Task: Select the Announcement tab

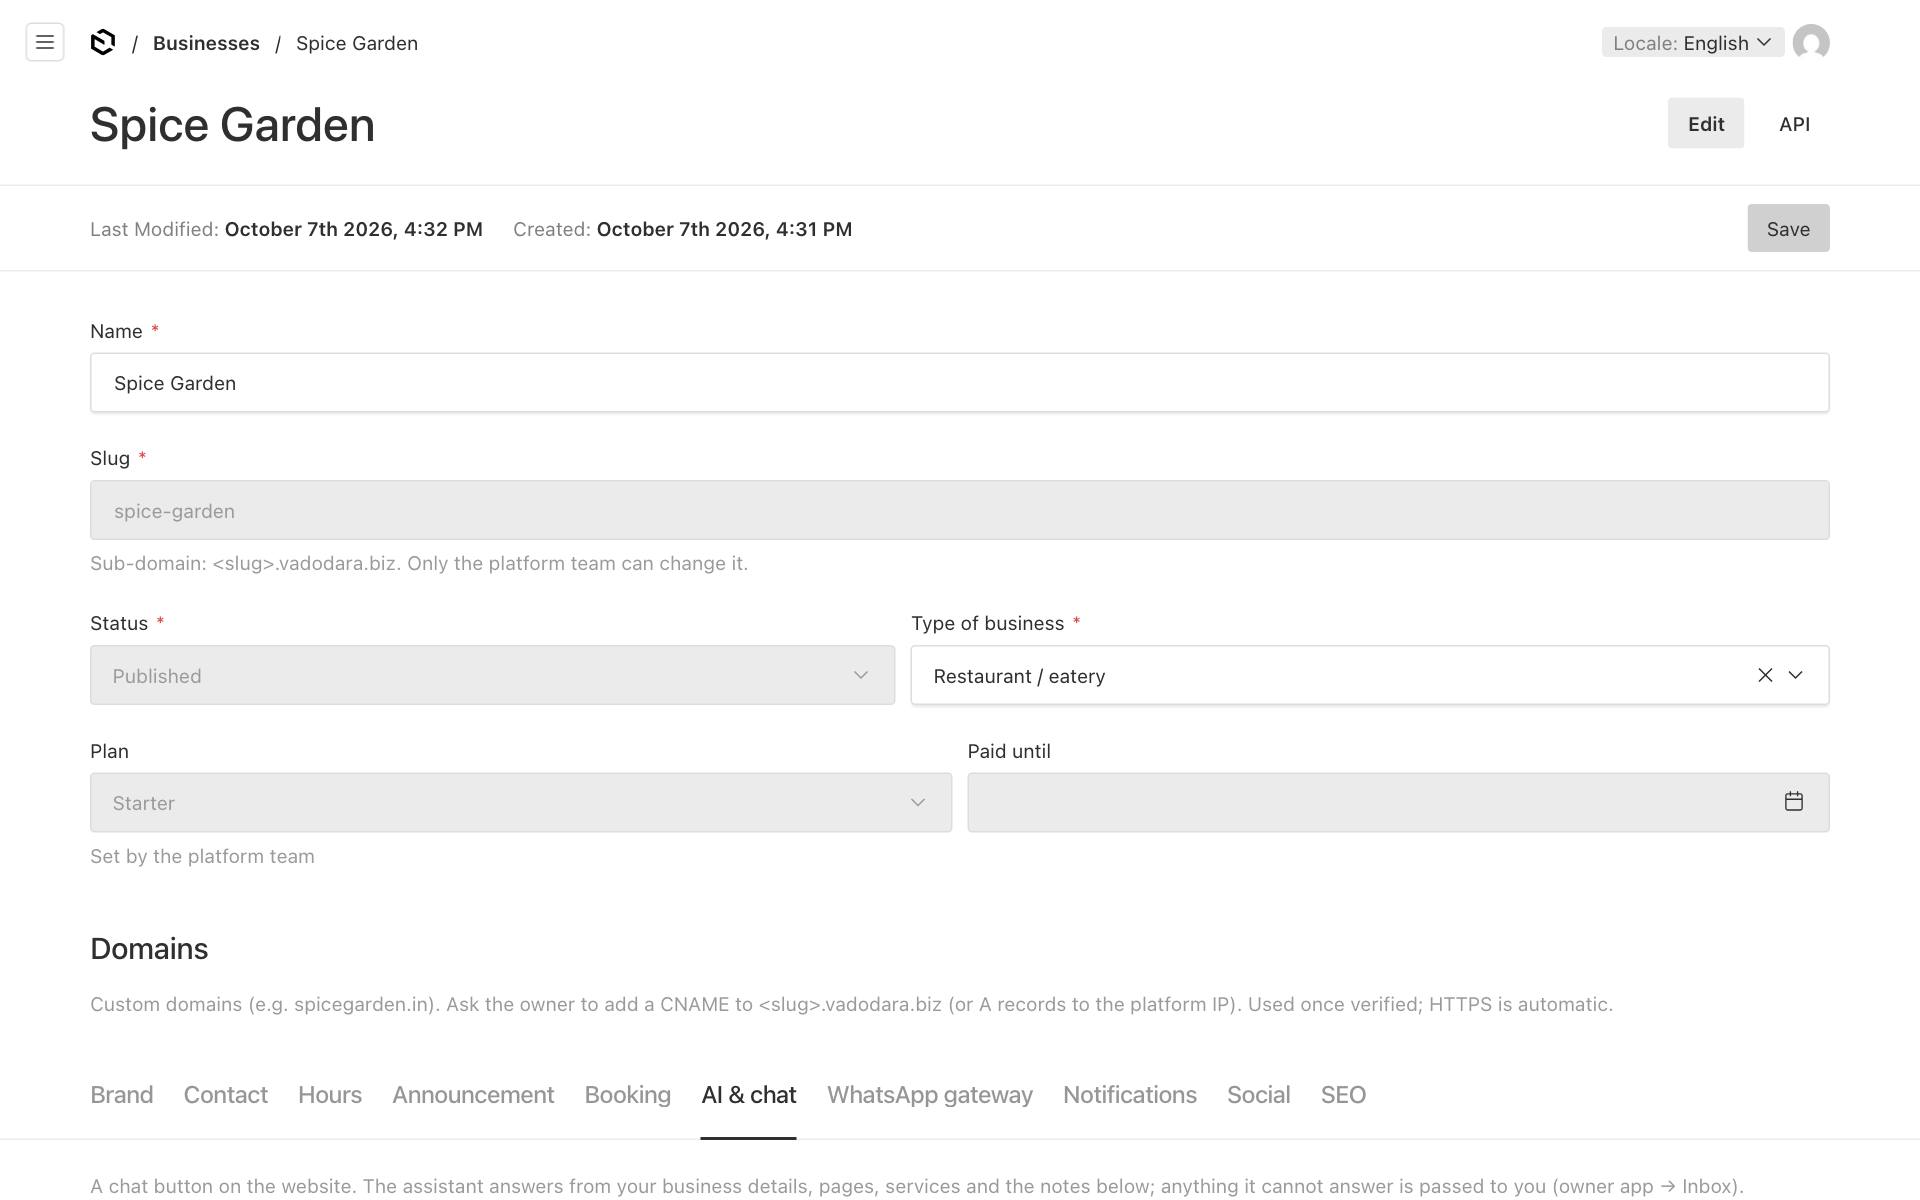Action: tap(473, 1095)
